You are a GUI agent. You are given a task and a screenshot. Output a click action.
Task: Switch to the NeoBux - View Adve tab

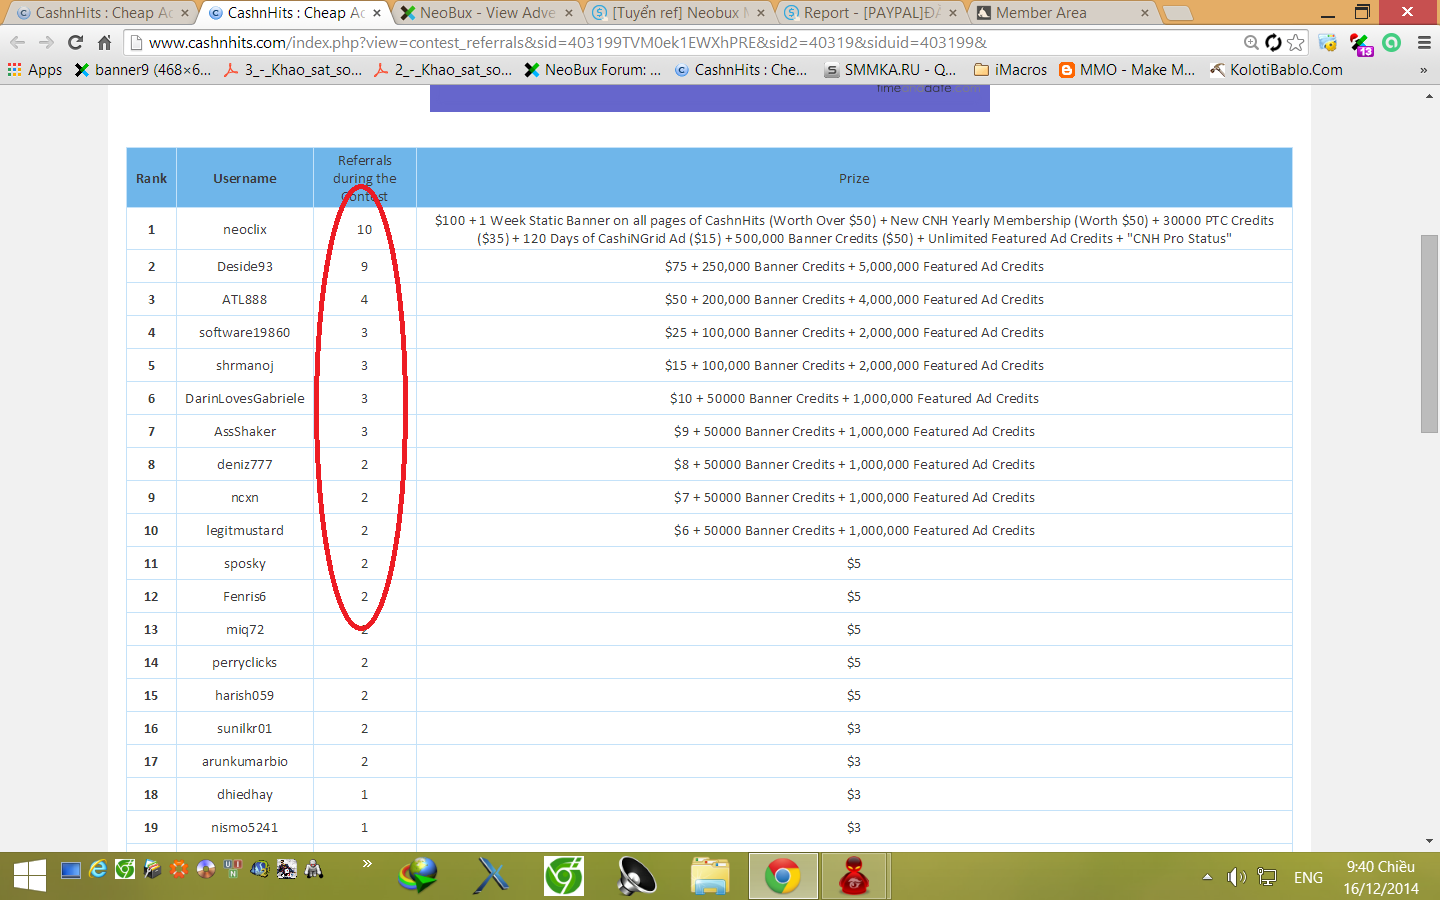pos(487,13)
